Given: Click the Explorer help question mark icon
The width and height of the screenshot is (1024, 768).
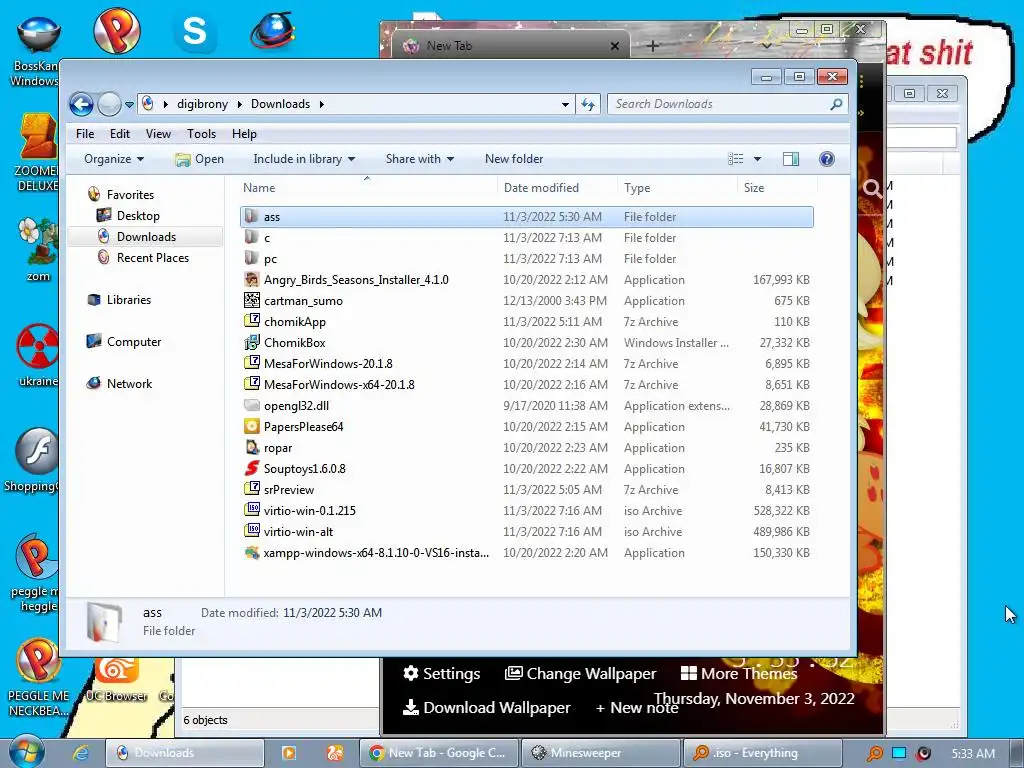Looking at the screenshot, I should 827,159.
